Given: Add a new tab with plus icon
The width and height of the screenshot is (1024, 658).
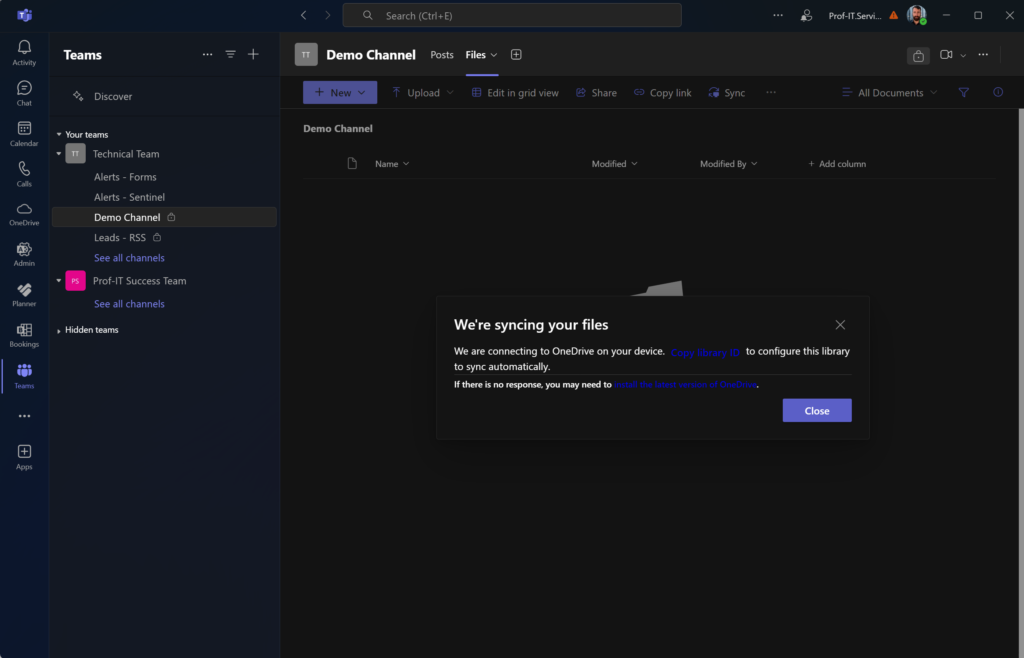Looking at the screenshot, I should click(x=516, y=55).
